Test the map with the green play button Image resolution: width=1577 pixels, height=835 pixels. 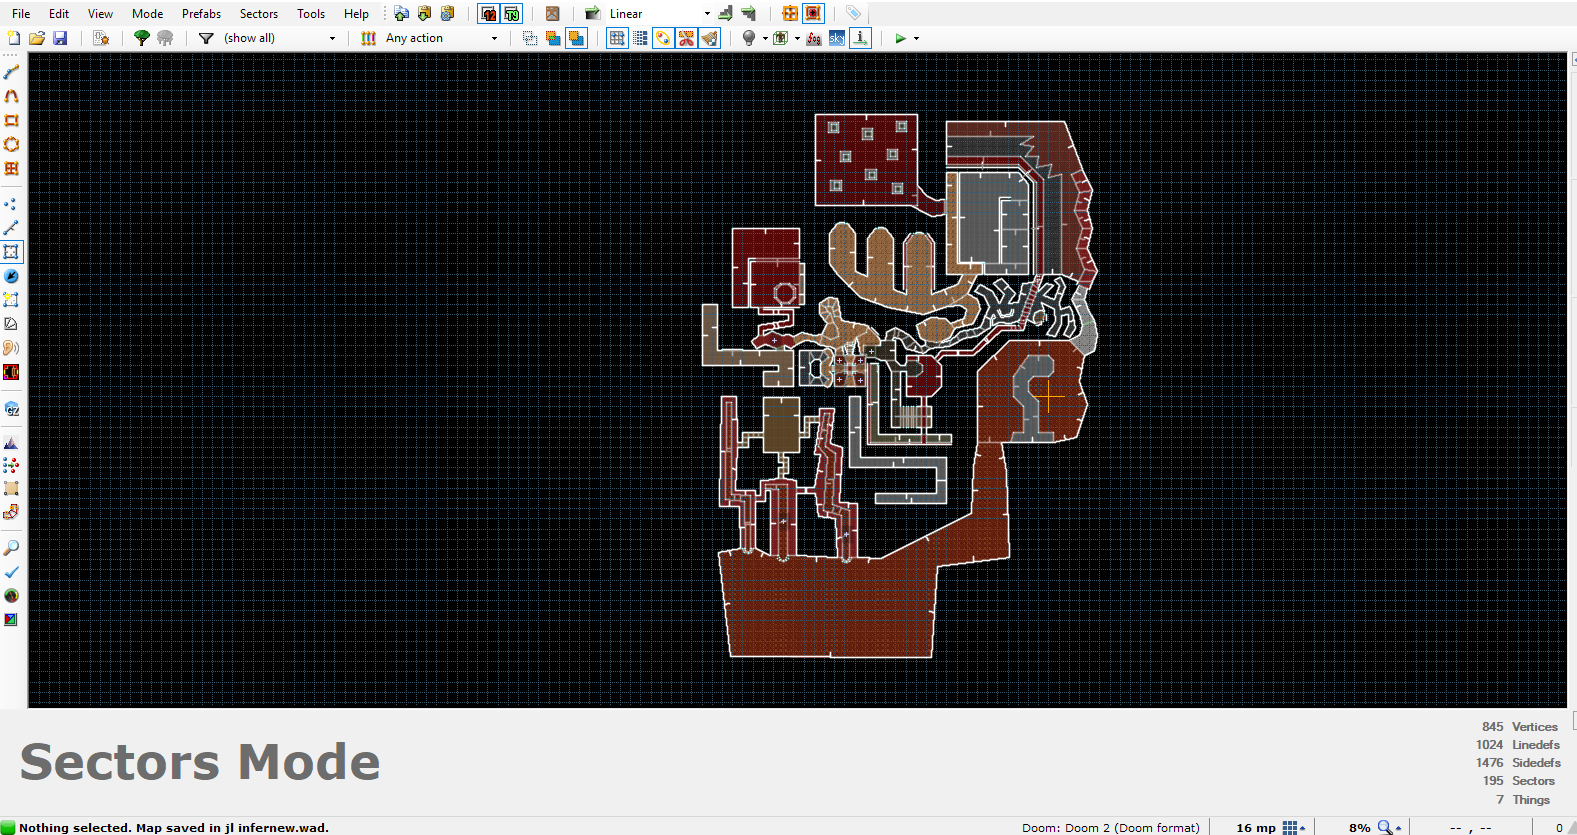tap(900, 38)
